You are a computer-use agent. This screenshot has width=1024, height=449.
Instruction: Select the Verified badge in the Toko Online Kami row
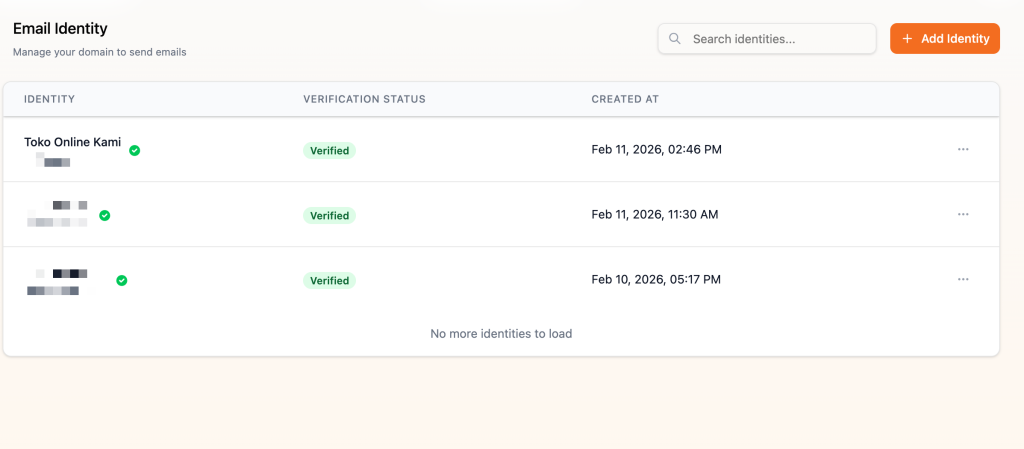click(x=329, y=151)
